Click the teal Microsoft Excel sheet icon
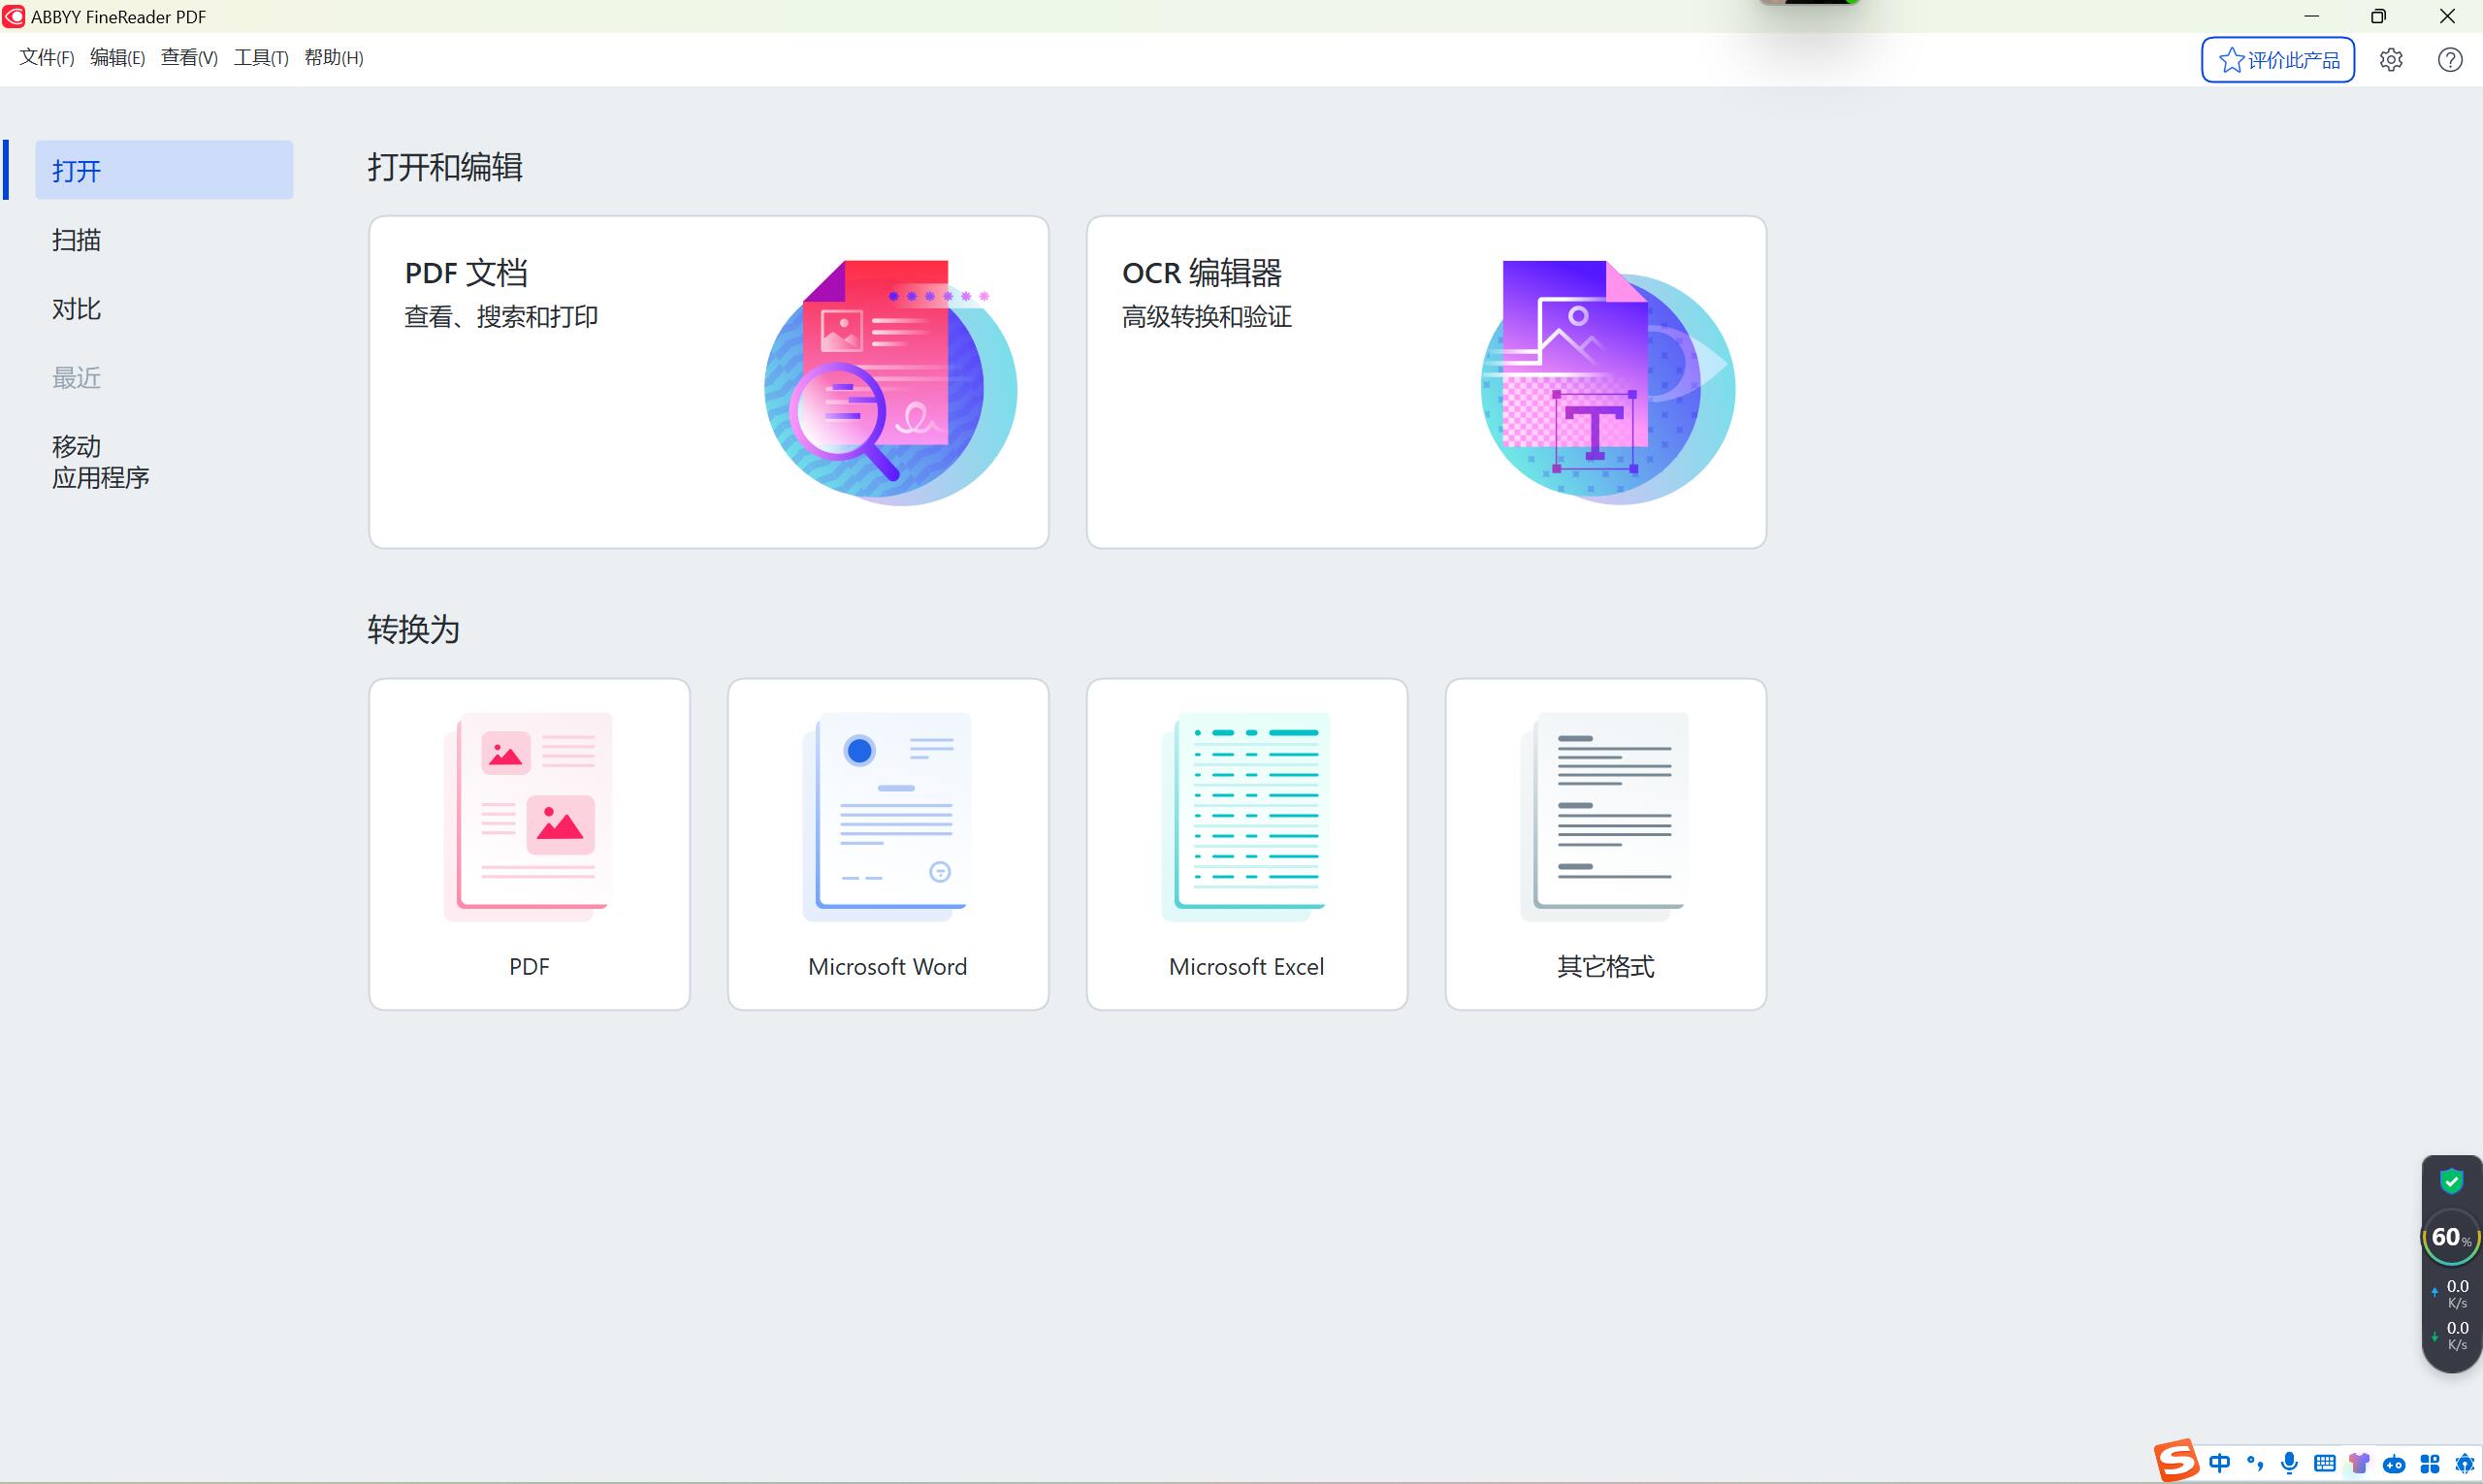The width and height of the screenshot is (2483, 1484). point(1246,816)
